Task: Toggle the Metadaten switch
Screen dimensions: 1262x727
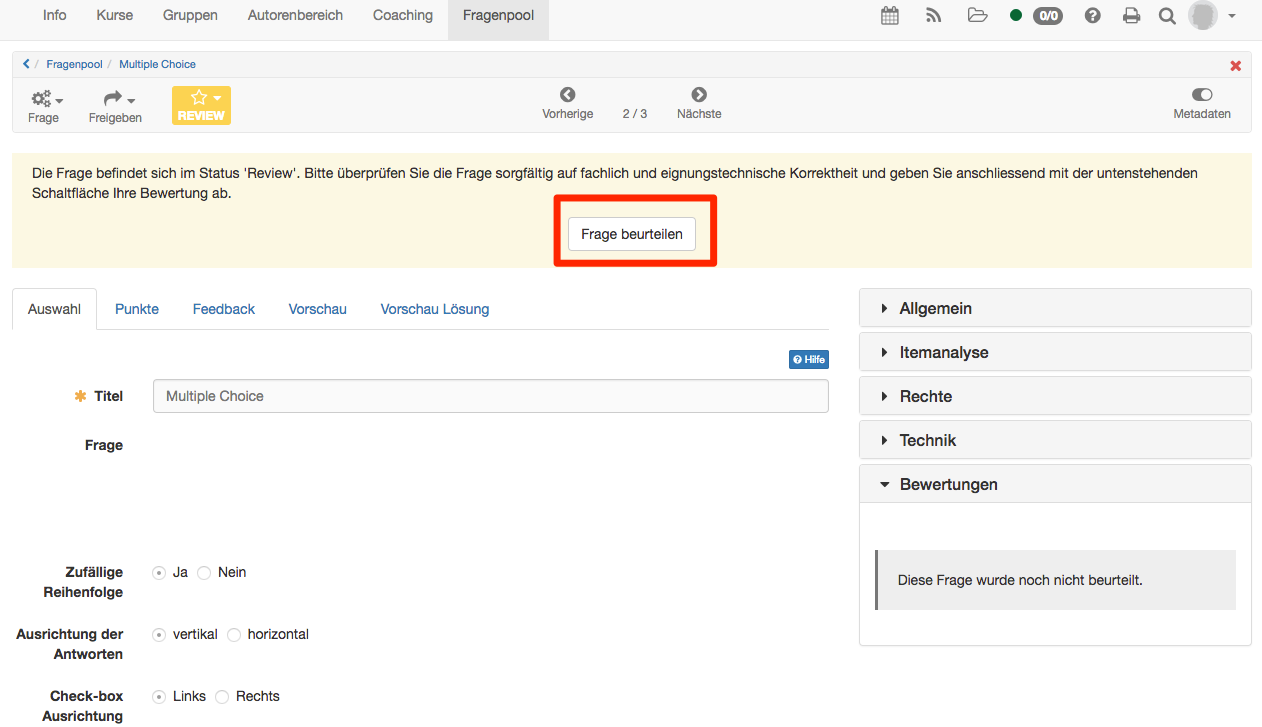Action: pyautogui.click(x=1202, y=95)
